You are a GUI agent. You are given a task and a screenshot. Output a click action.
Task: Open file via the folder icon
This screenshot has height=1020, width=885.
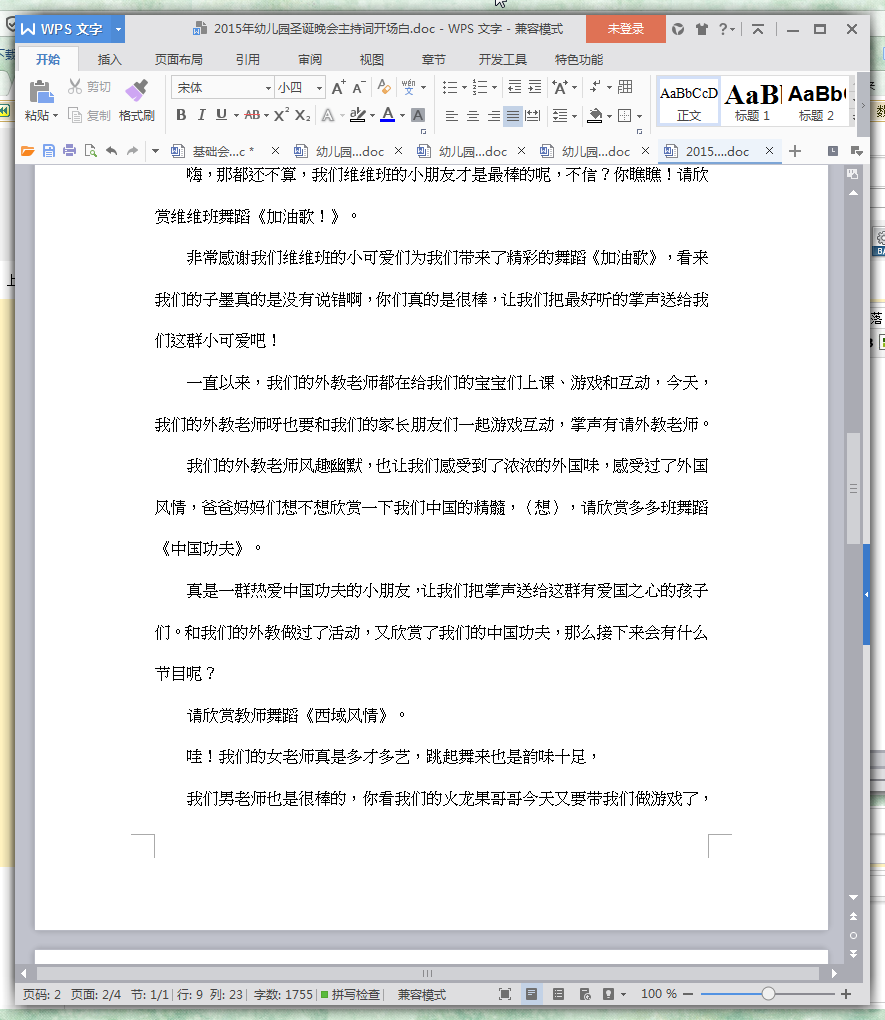click(x=27, y=151)
